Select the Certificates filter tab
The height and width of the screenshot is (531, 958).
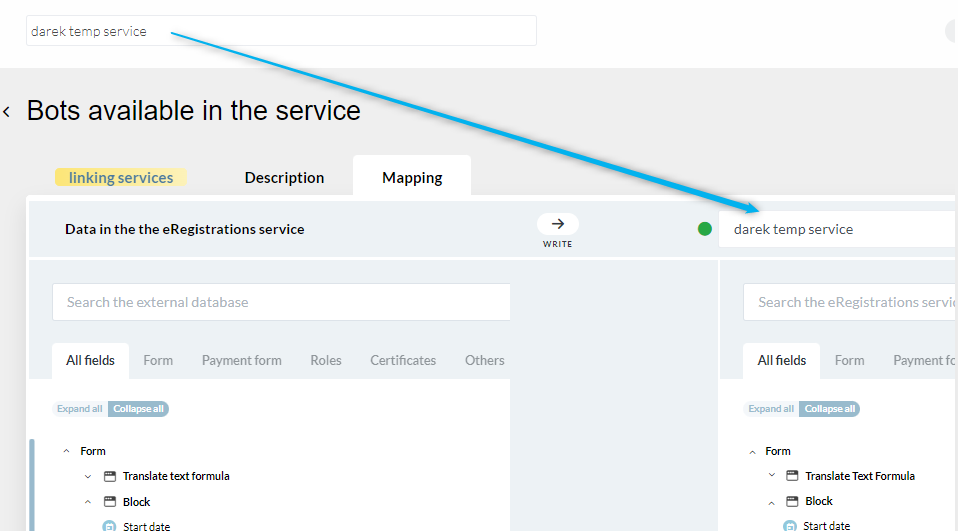click(x=403, y=361)
